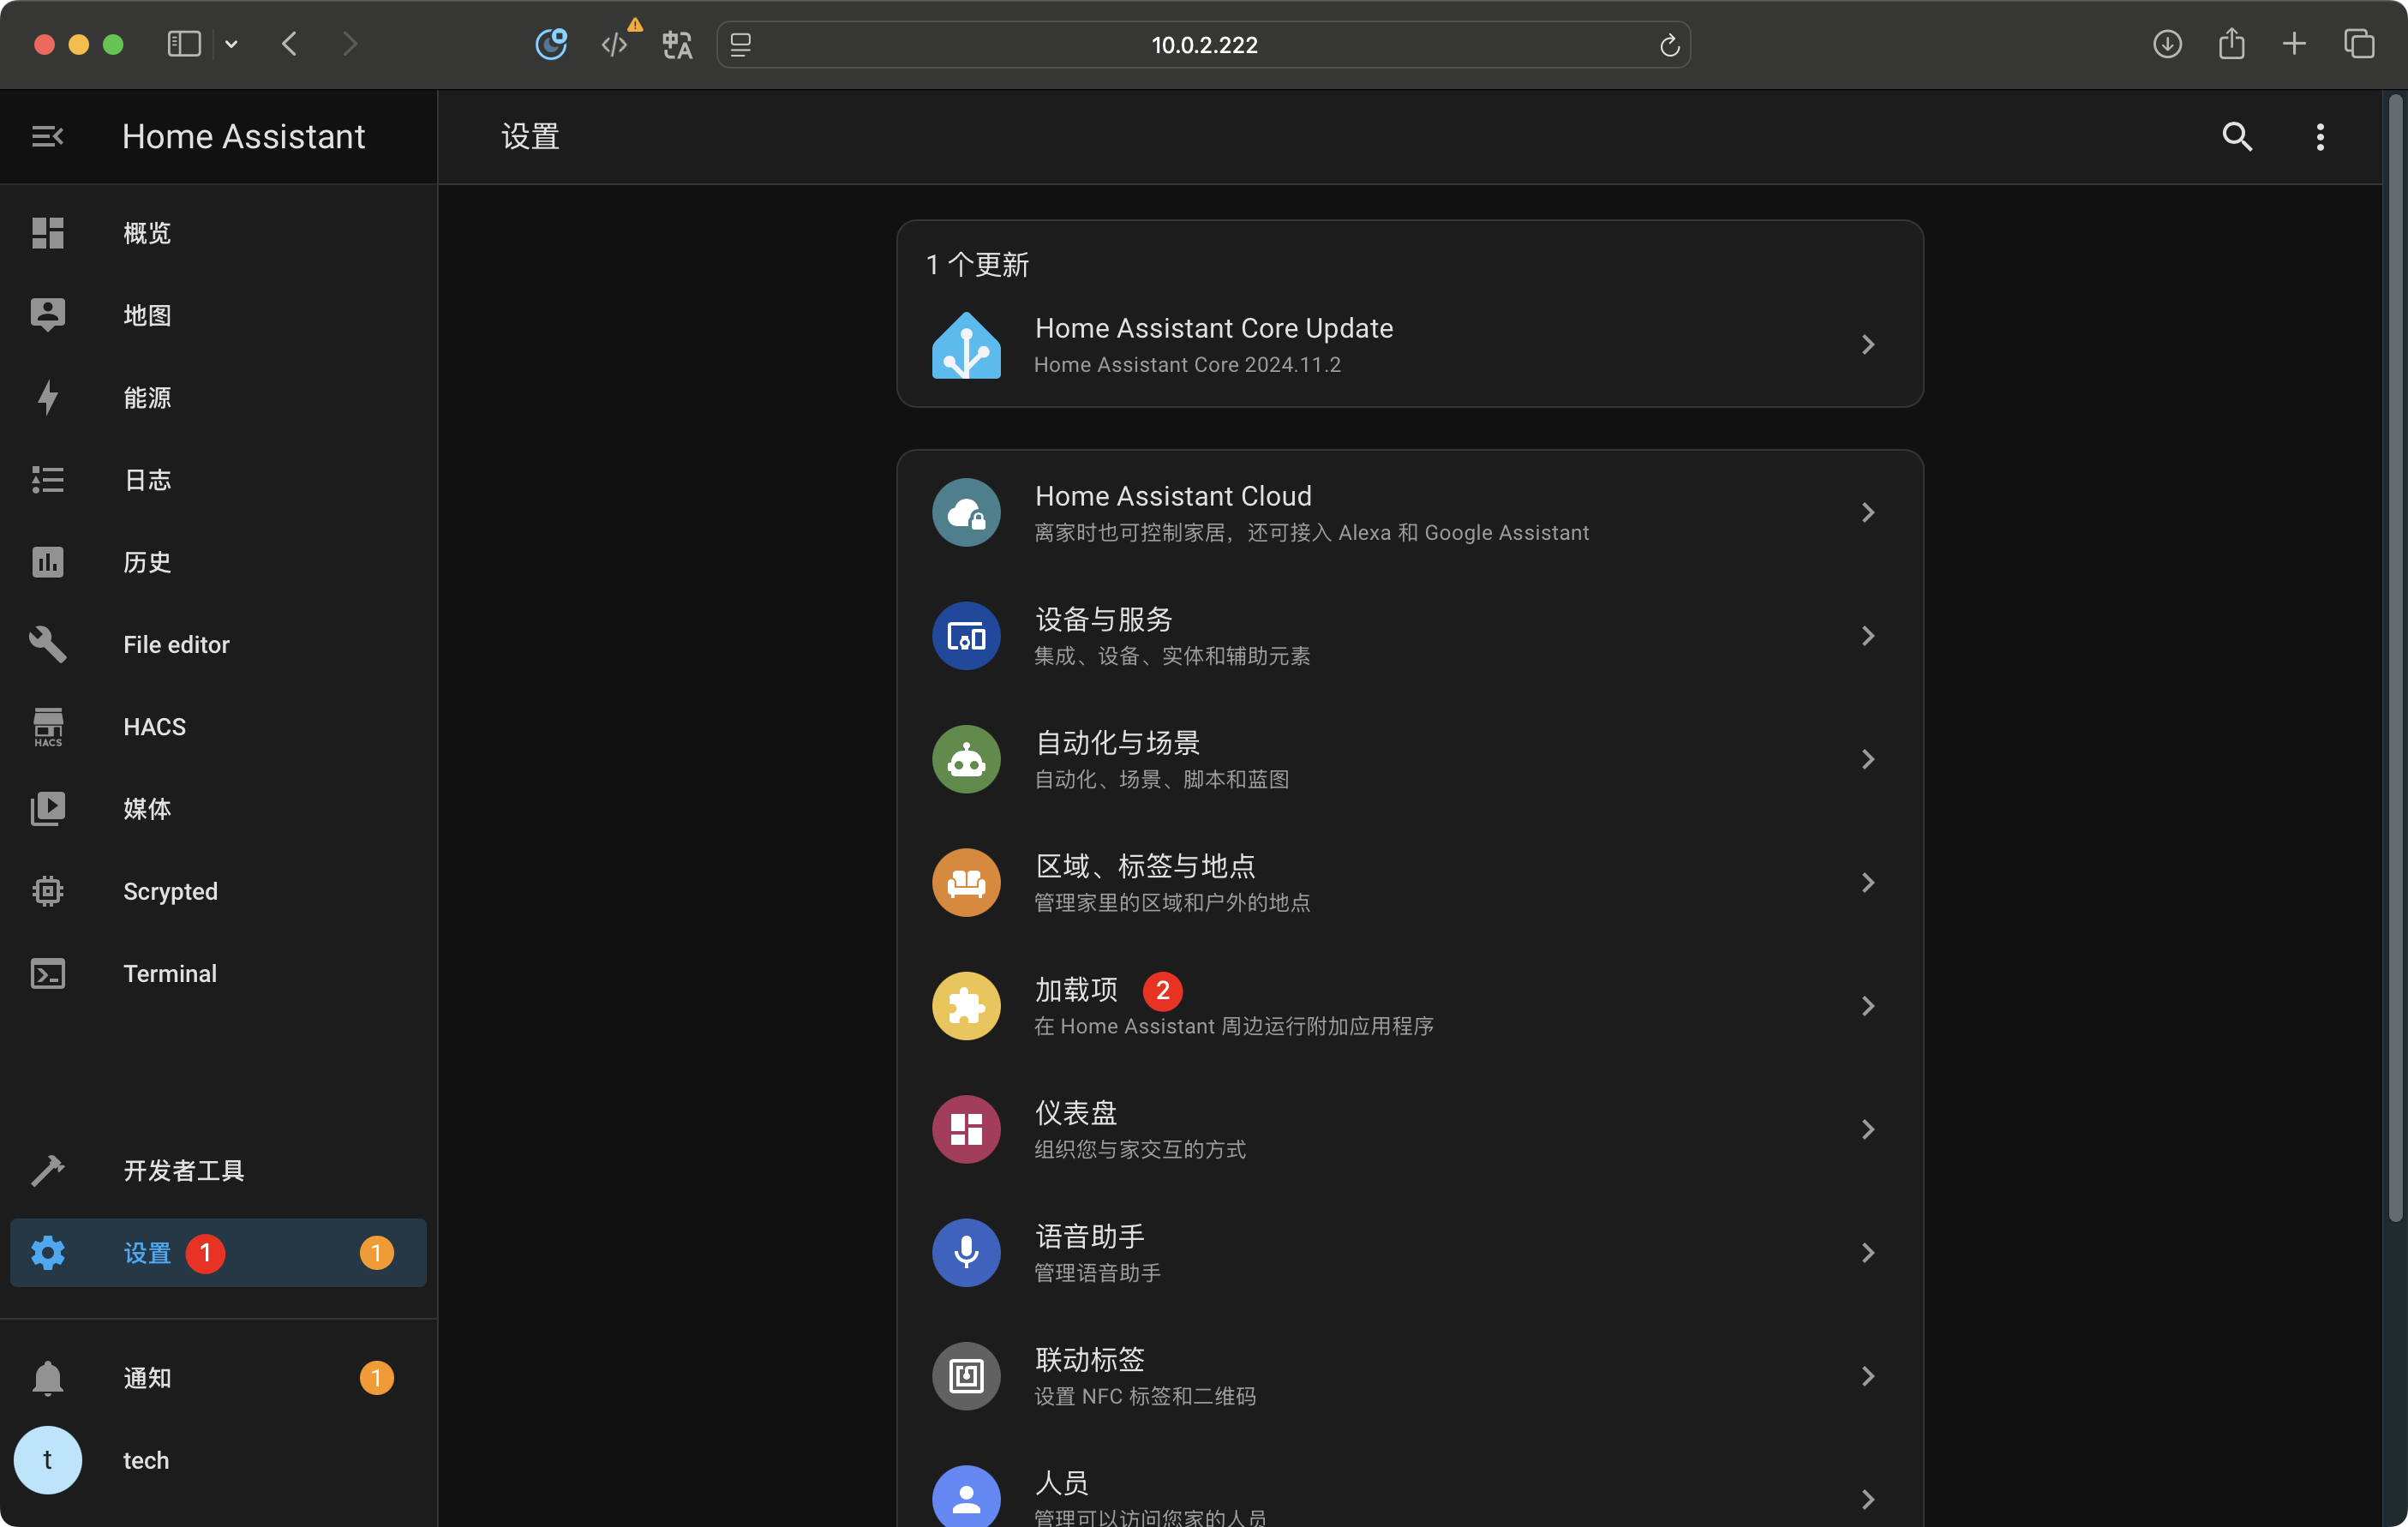Click the Home Assistant Cloud icon

966,512
